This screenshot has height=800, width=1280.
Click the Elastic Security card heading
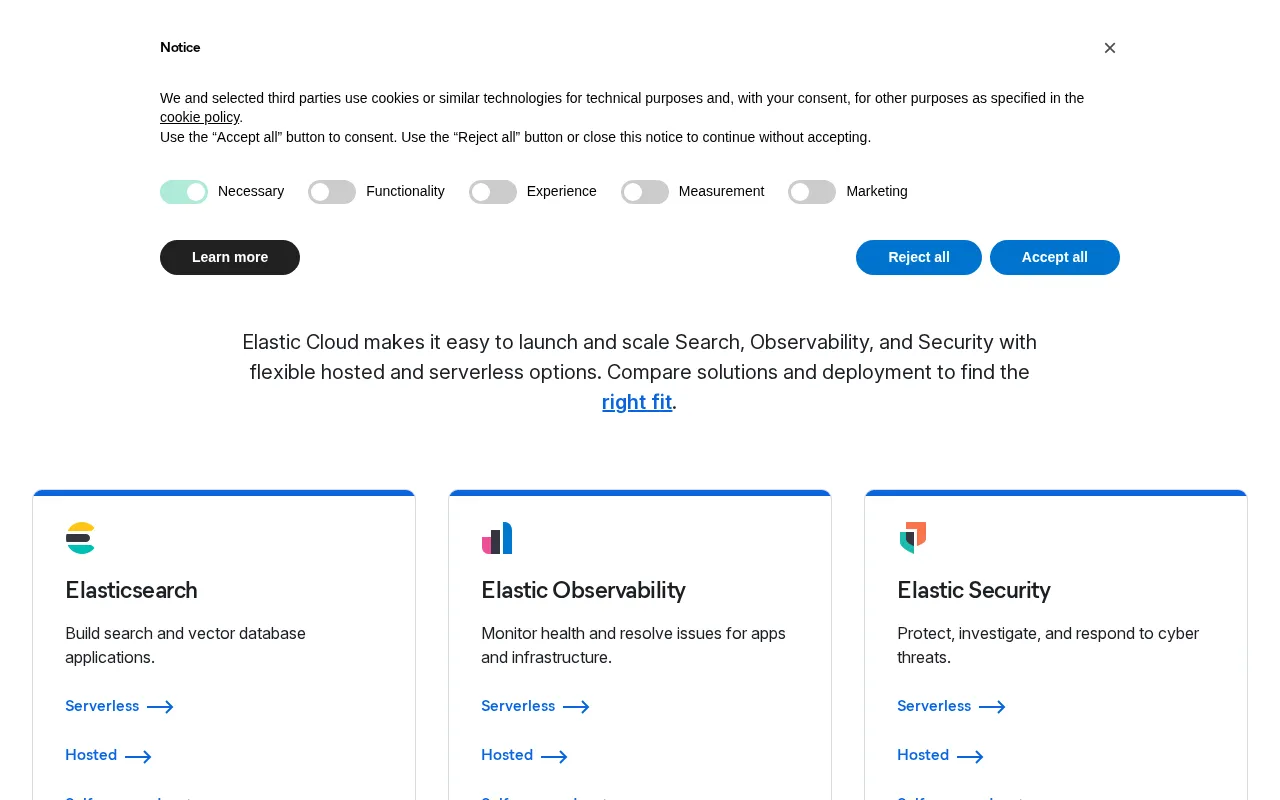[974, 590]
